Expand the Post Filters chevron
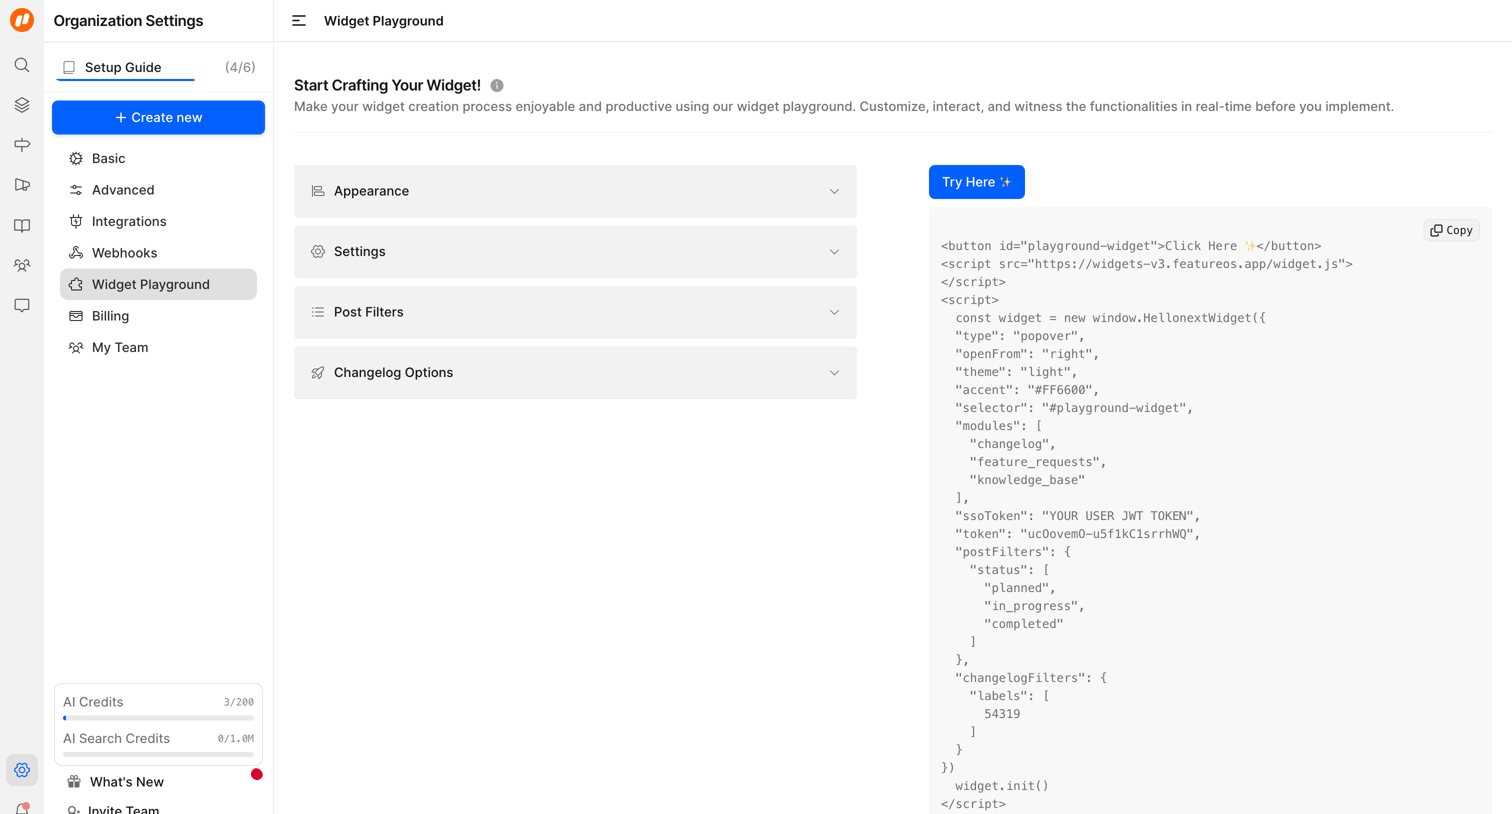The height and width of the screenshot is (814, 1512). pyautogui.click(x=834, y=312)
